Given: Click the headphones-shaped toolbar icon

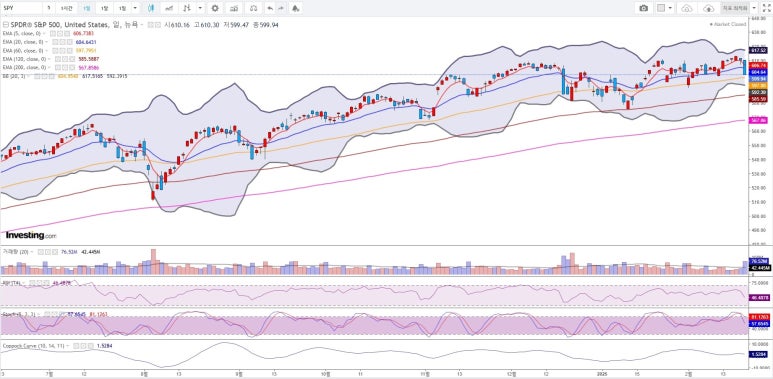Looking at the screenshot, I should point(253,8).
